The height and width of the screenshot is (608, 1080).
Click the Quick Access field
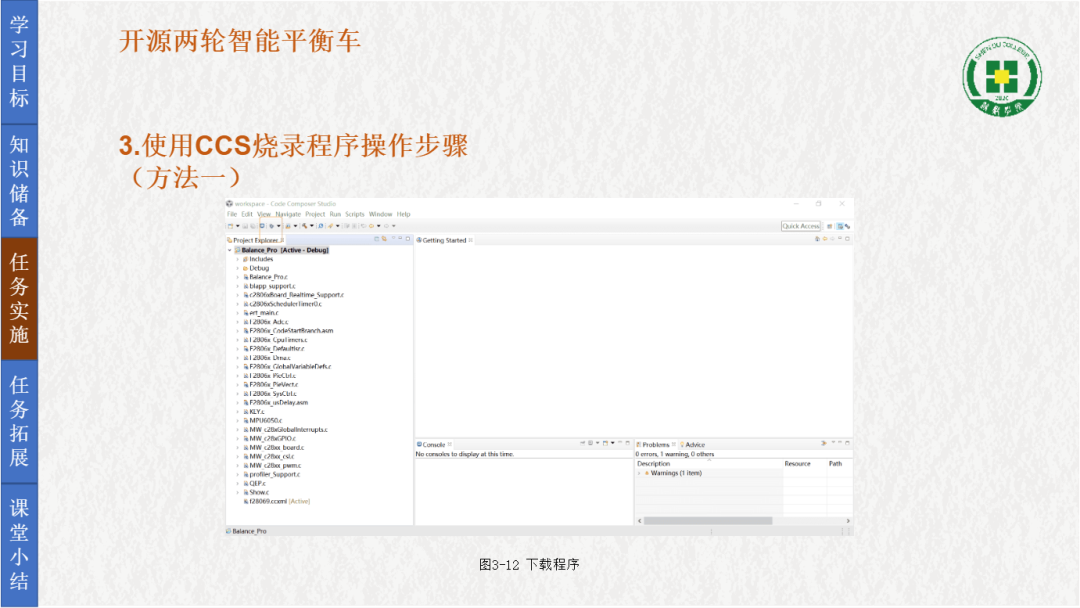point(801,226)
